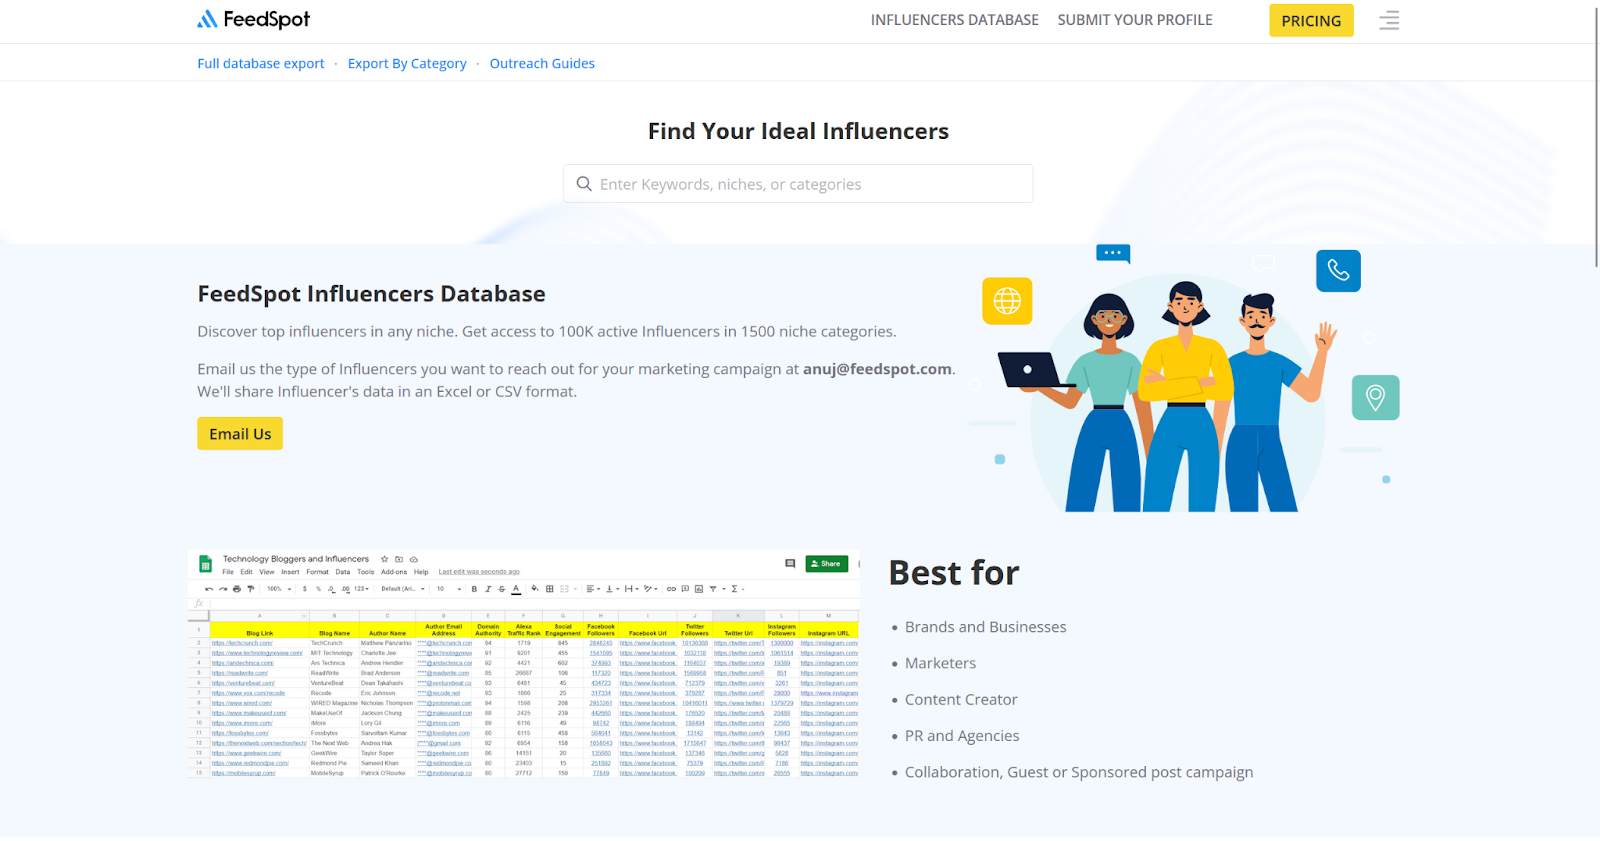
Task: Click 'Brands and Businesses' list item
Action: pyautogui.click(x=985, y=627)
